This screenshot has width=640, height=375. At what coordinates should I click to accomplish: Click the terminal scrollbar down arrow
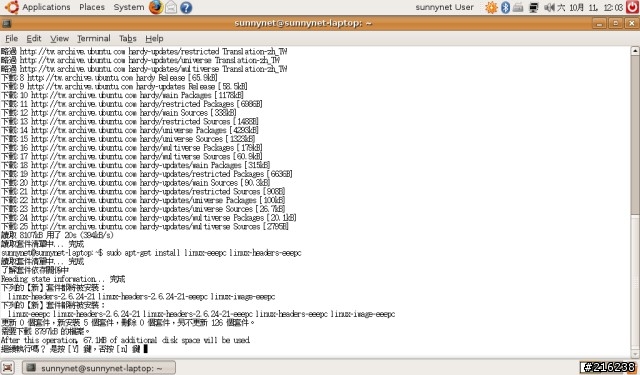635,353
